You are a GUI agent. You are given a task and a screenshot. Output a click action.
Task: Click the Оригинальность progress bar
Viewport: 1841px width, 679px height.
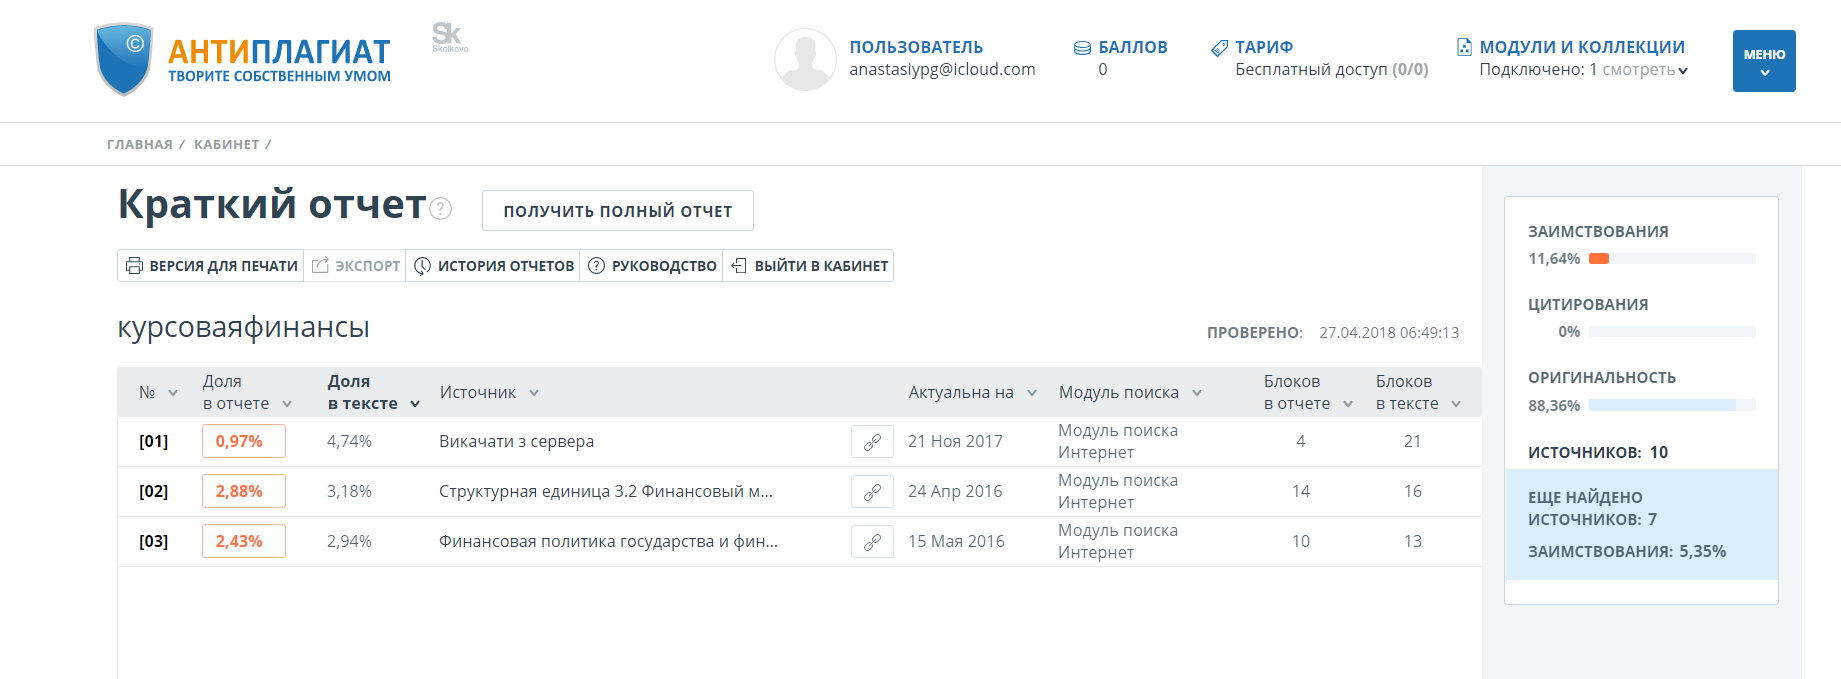pos(1671,405)
